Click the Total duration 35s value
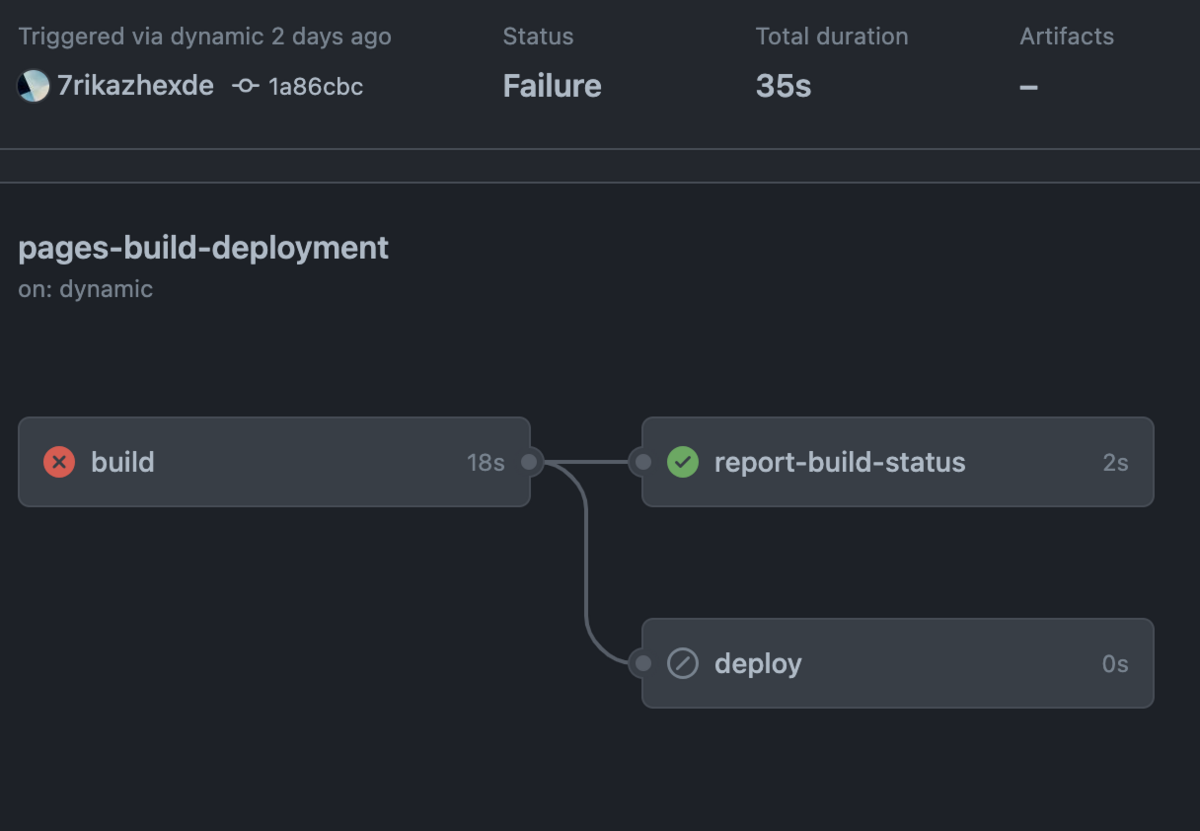 tap(783, 86)
